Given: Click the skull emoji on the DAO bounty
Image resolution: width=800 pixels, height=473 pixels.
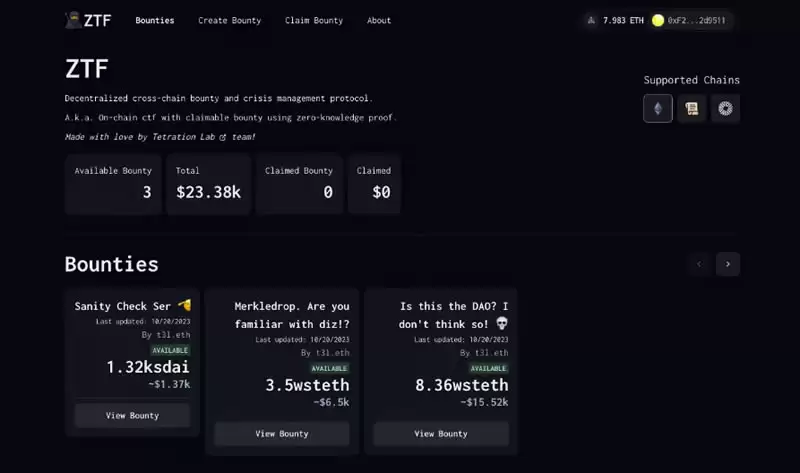Looking at the screenshot, I should [502, 323].
